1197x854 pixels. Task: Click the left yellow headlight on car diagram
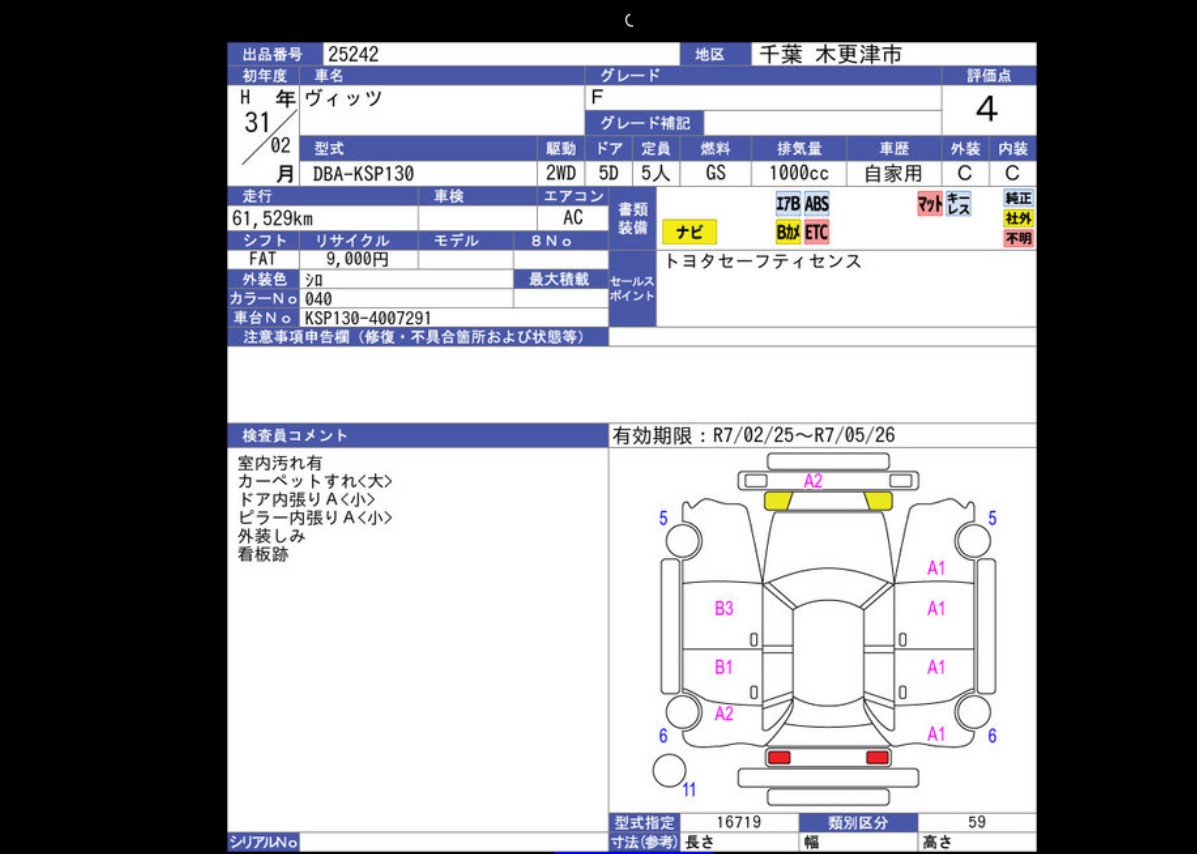click(x=778, y=501)
